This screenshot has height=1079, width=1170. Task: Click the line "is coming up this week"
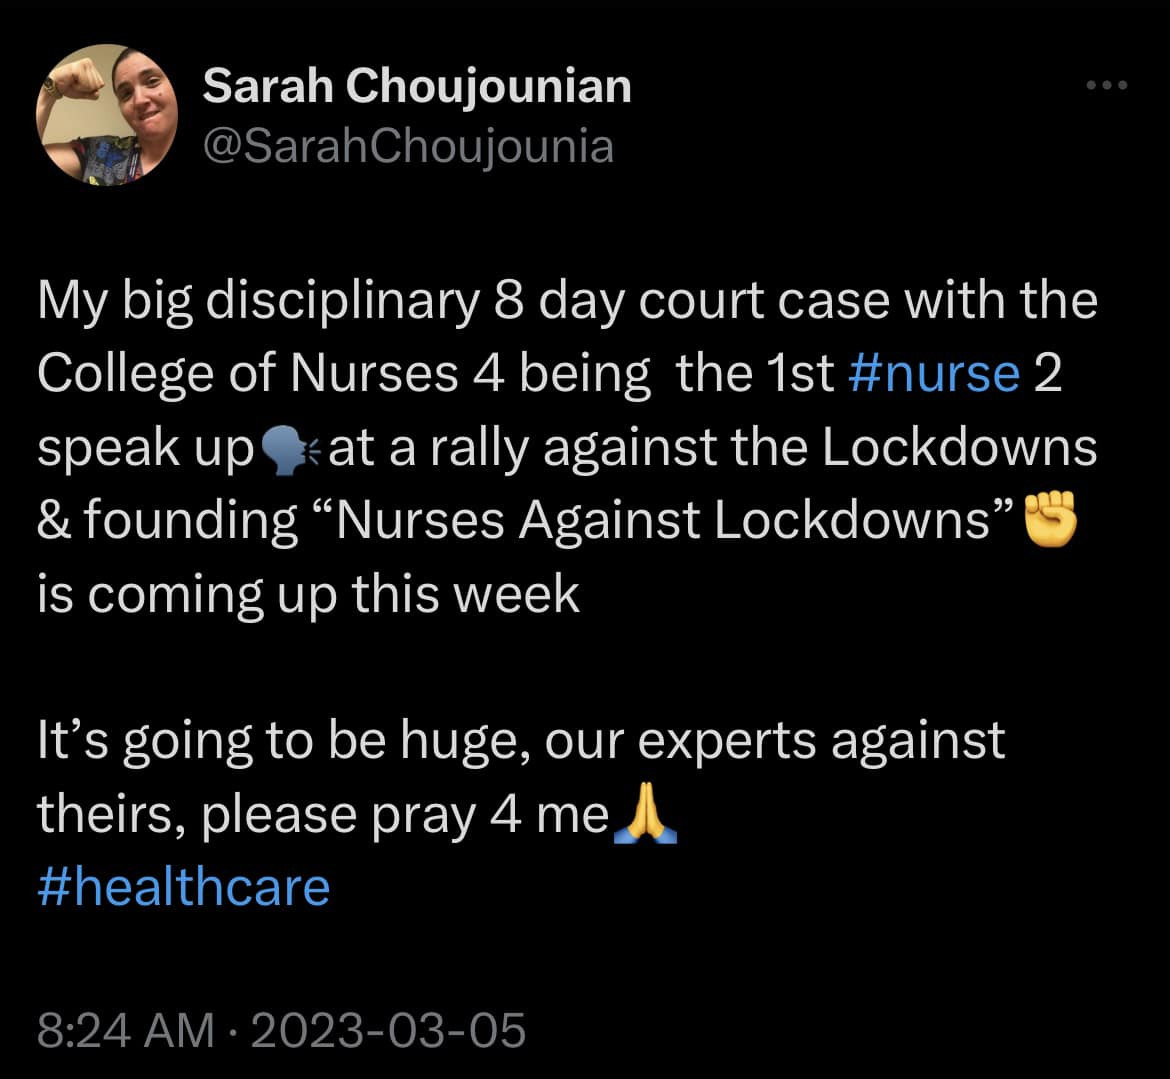[x=308, y=595]
